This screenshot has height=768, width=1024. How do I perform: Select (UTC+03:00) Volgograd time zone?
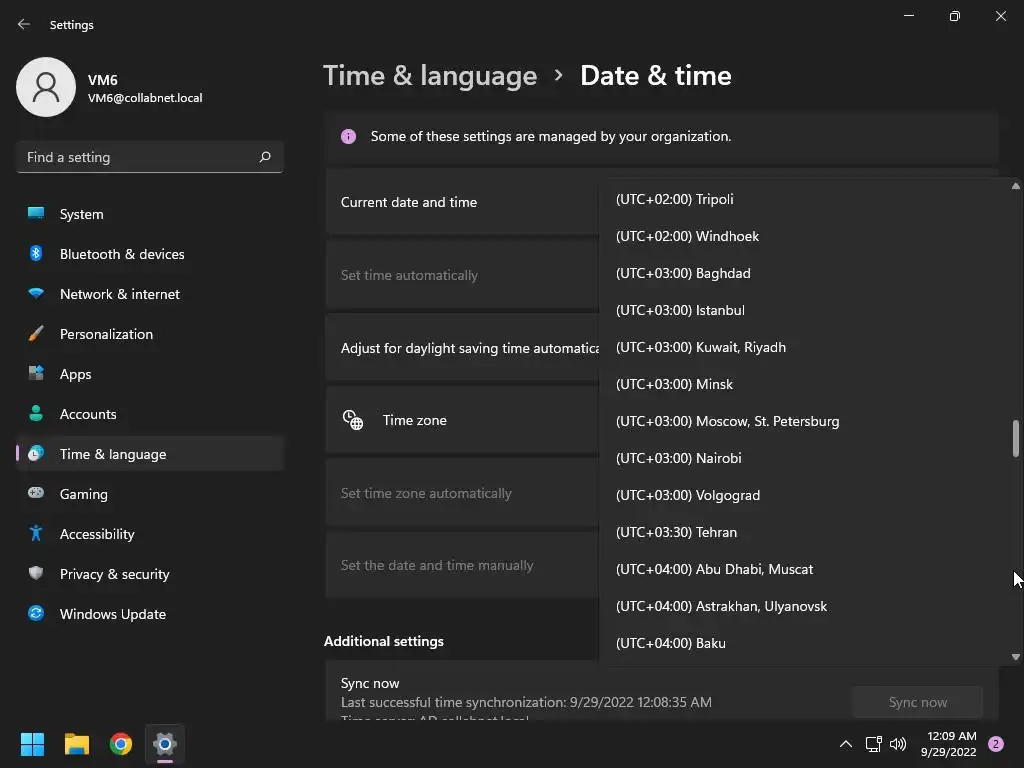tap(805, 495)
